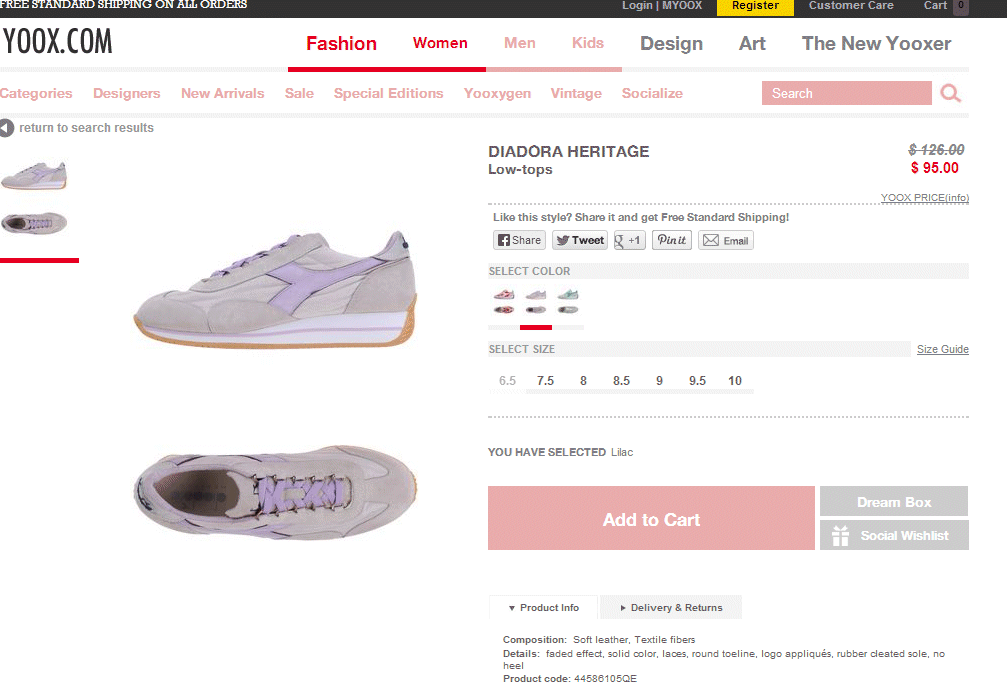Screen dimensions: 1007x700
Task: View the top-view shoe thumbnail
Action: 35,222
